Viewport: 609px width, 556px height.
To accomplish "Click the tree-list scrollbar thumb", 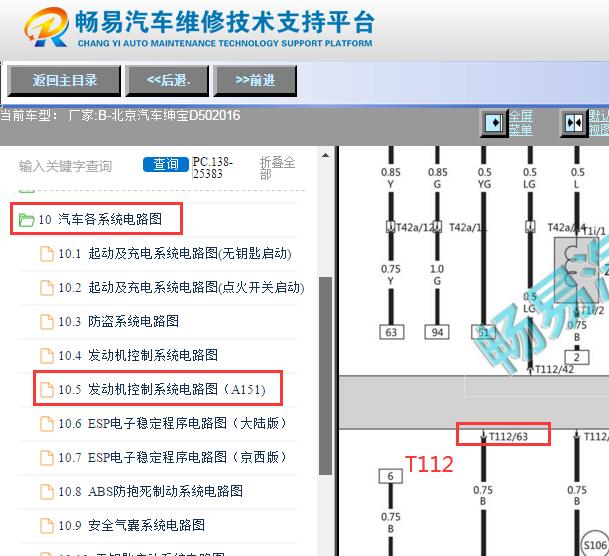I will pos(325,376).
